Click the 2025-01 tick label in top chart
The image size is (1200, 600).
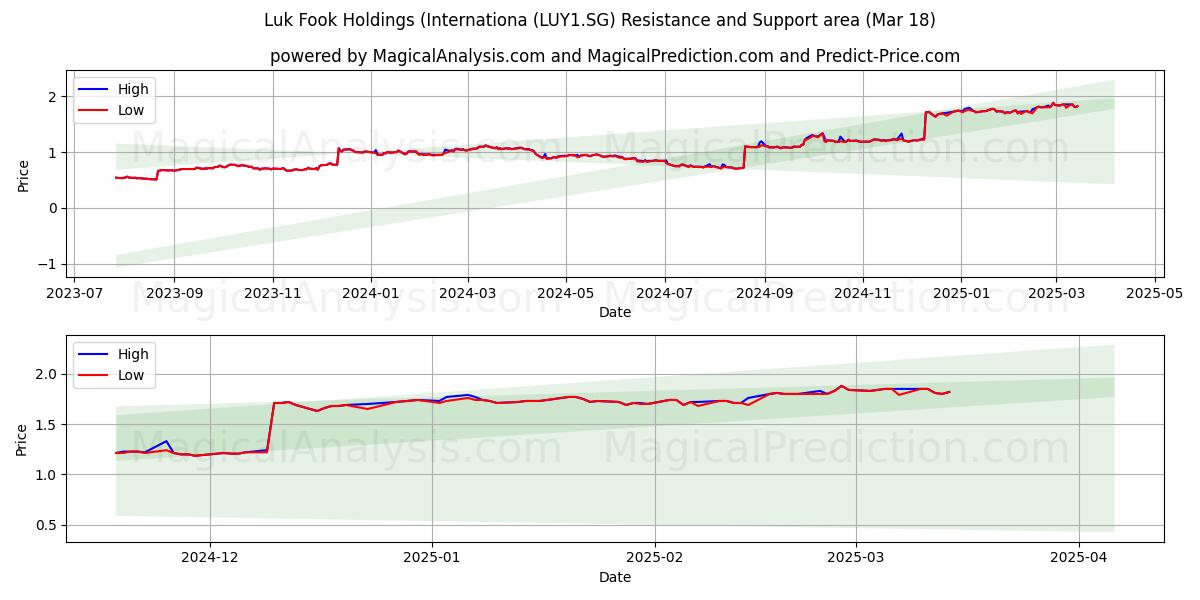click(x=961, y=294)
